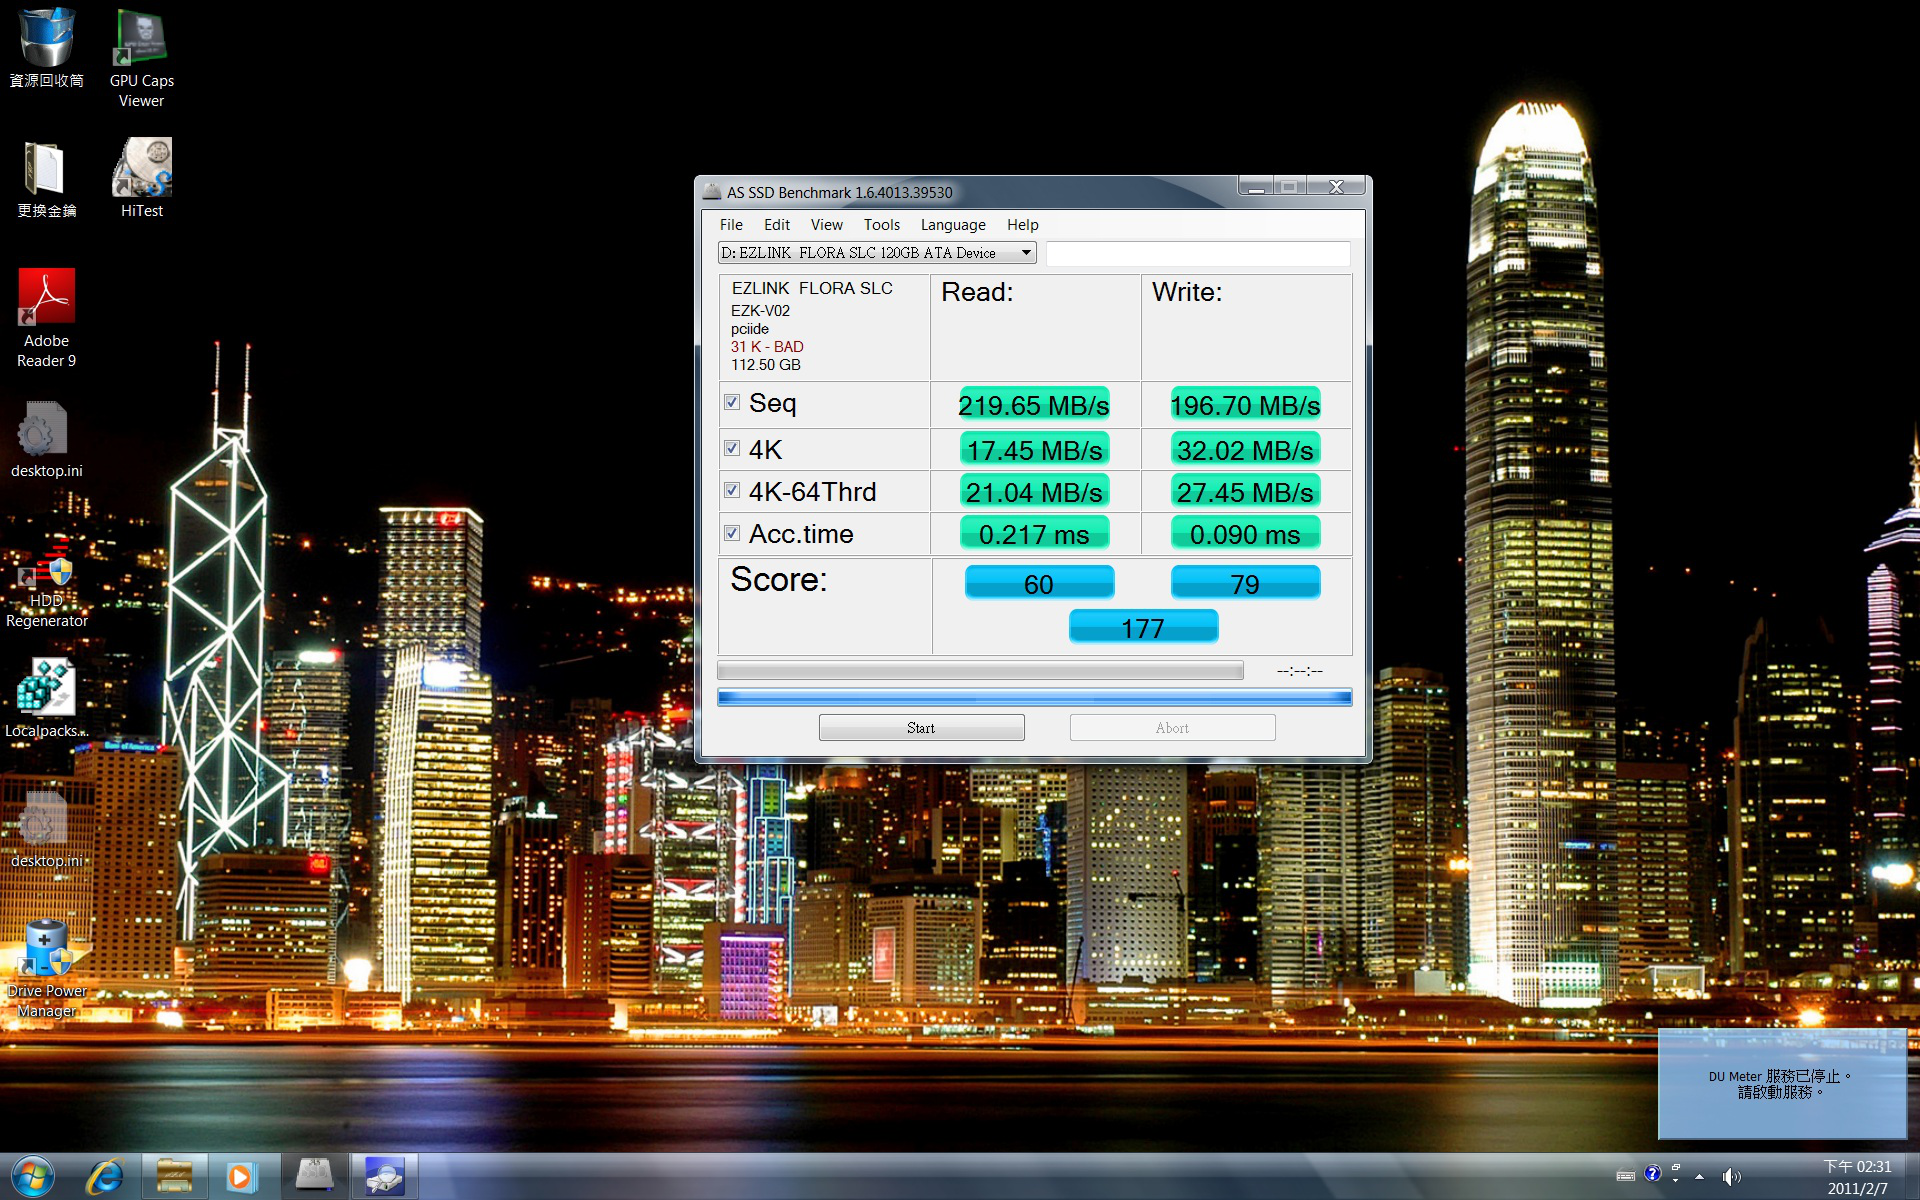Launch Internet Explorer from the taskbar

(106, 1176)
